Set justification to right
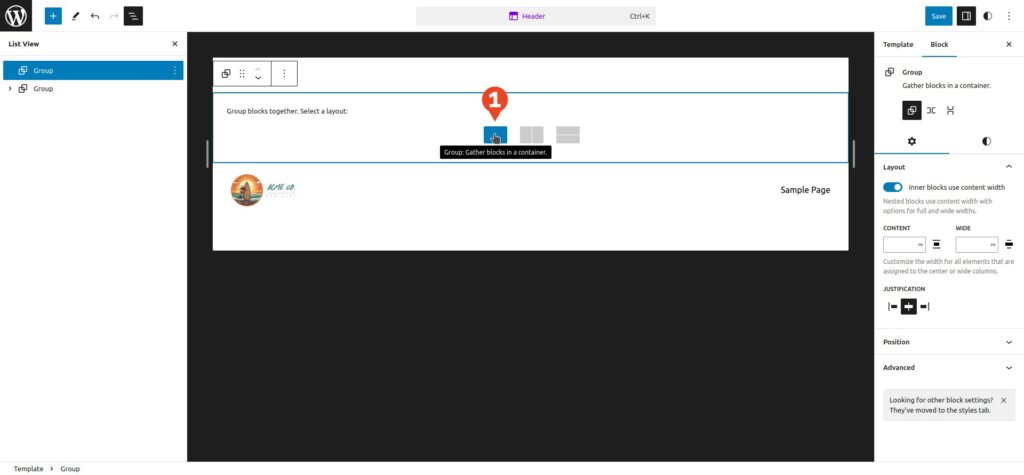The height and width of the screenshot is (475, 1024). pyautogui.click(x=924, y=307)
